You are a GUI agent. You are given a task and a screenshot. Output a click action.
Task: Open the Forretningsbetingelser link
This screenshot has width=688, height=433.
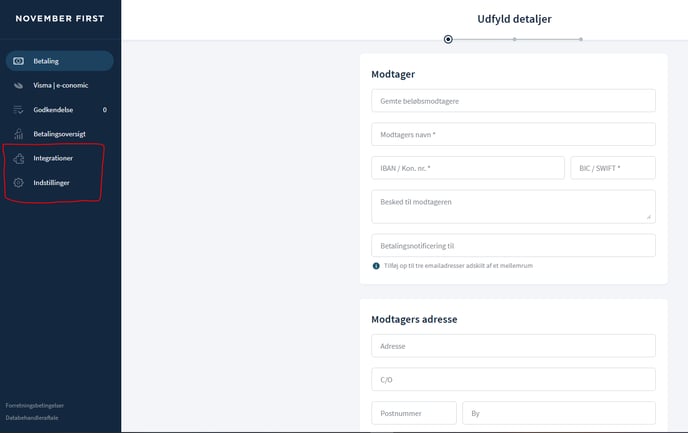(34, 405)
